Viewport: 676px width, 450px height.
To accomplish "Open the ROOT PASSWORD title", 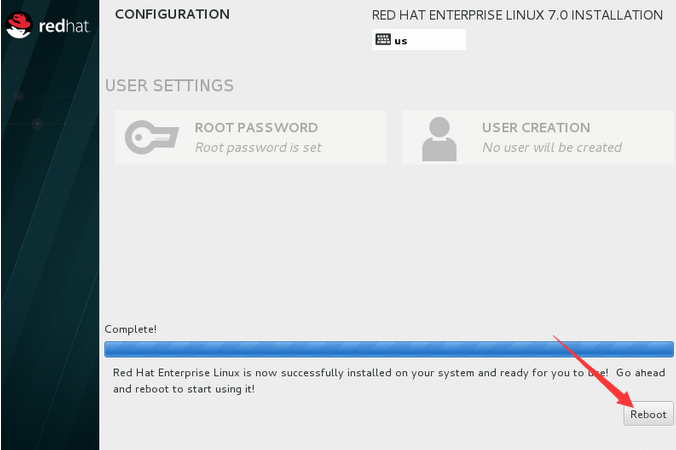I will [x=256, y=128].
